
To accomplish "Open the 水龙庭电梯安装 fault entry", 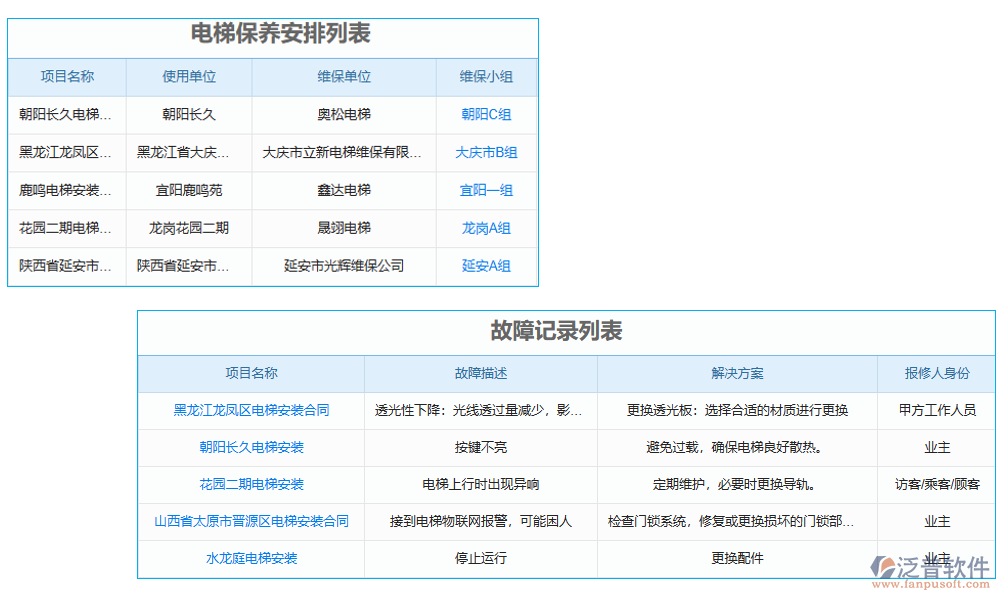I will 250,558.
